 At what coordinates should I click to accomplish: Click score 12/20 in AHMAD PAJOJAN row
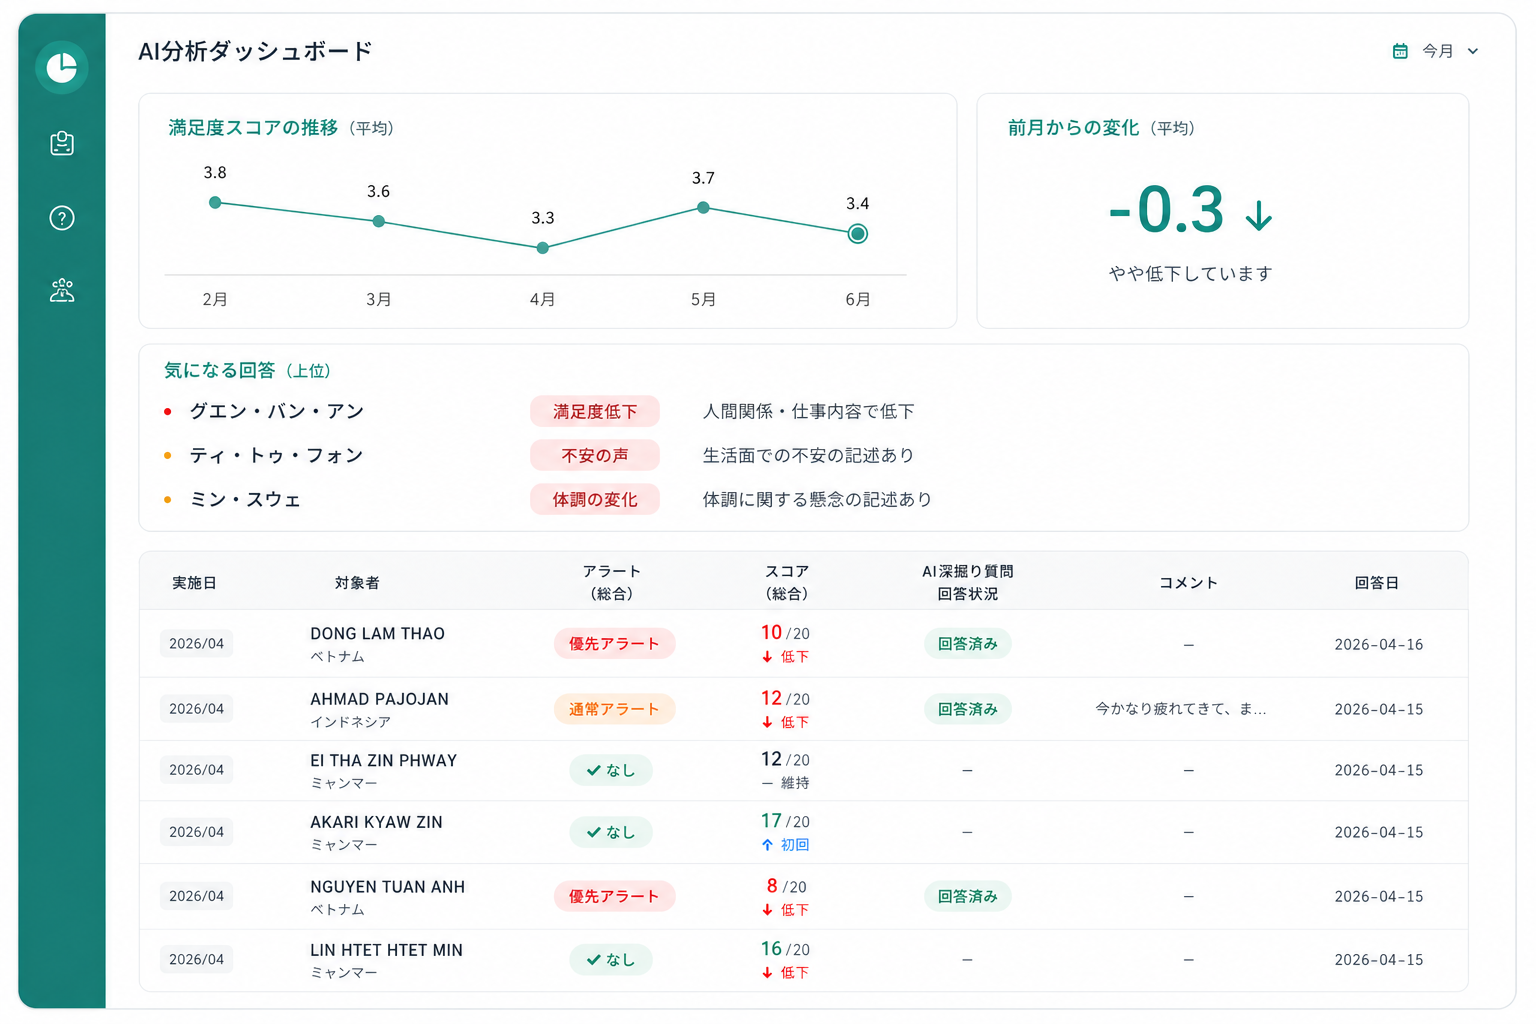[785, 698]
